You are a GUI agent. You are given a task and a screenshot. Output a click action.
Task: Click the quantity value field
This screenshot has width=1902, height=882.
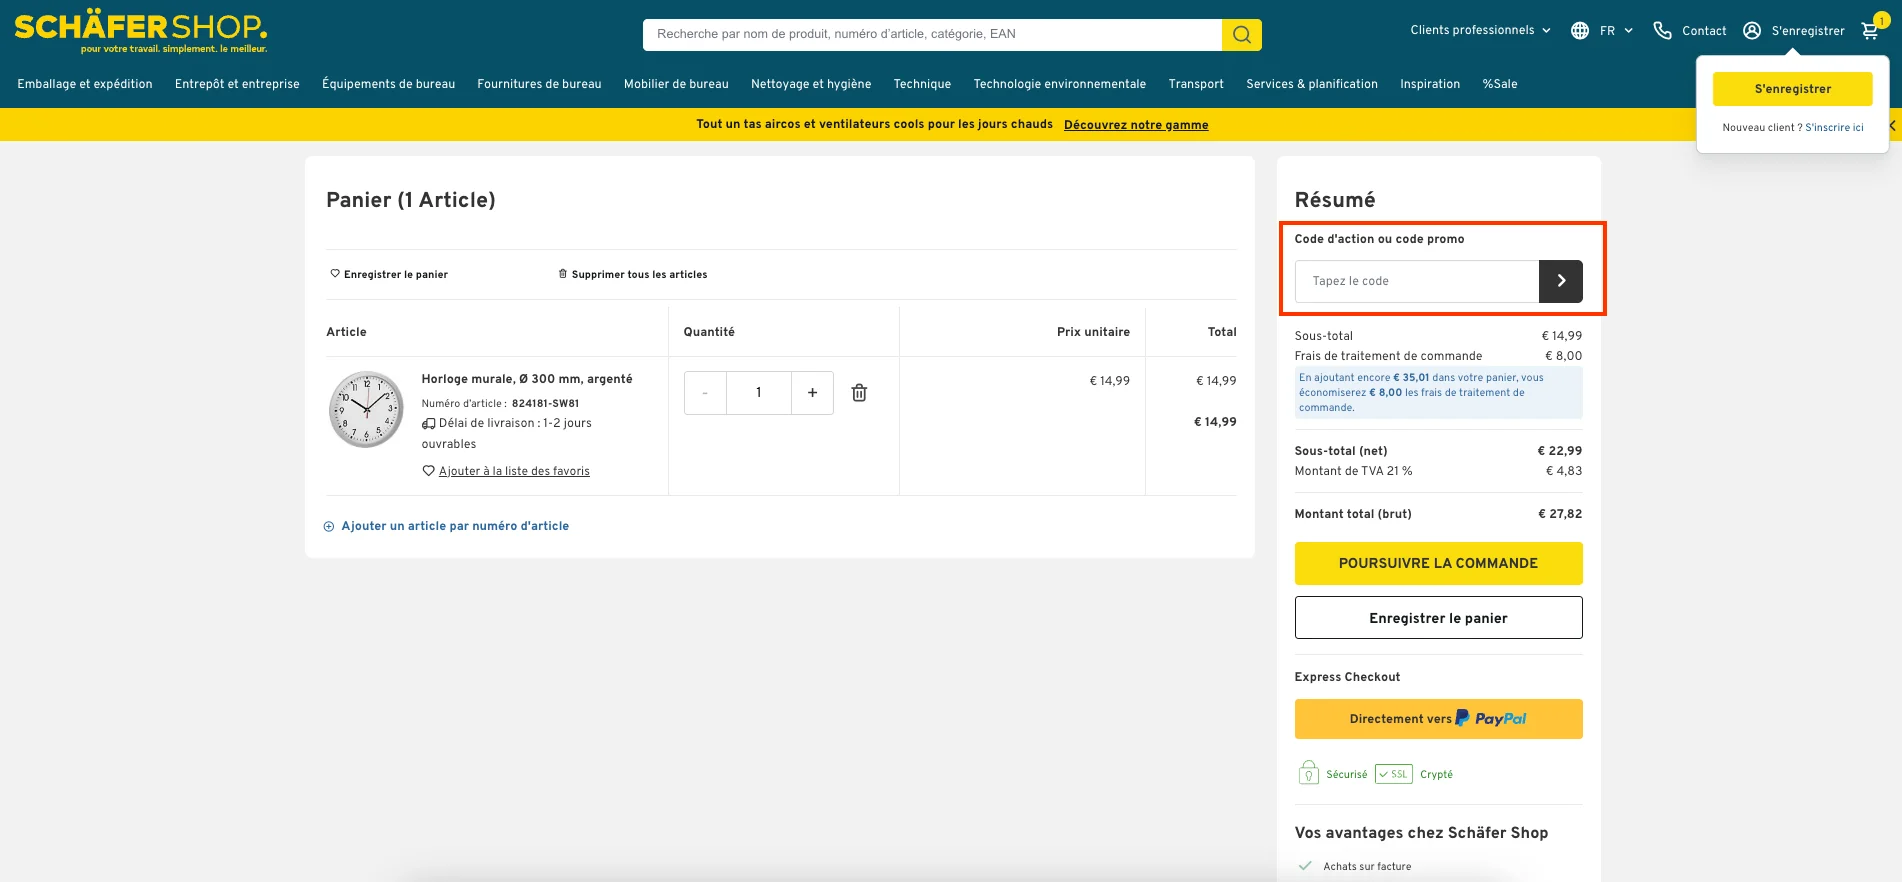[x=759, y=393]
